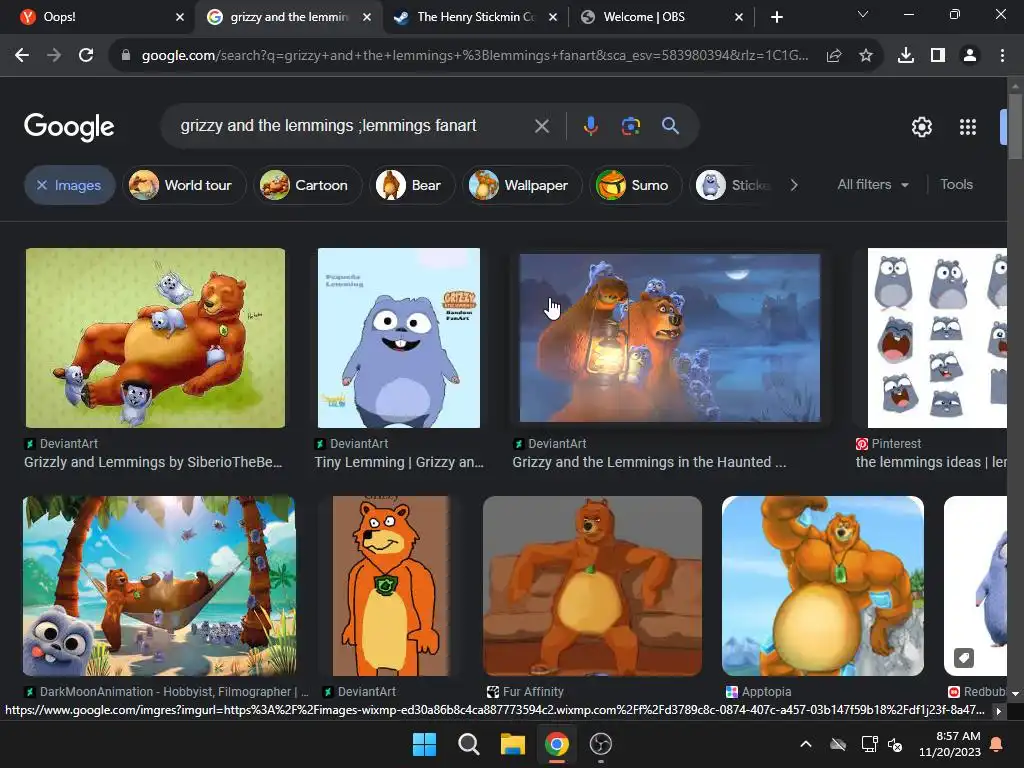The width and height of the screenshot is (1024, 768).
Task: Start voice search with microphone
Action: 590,126
